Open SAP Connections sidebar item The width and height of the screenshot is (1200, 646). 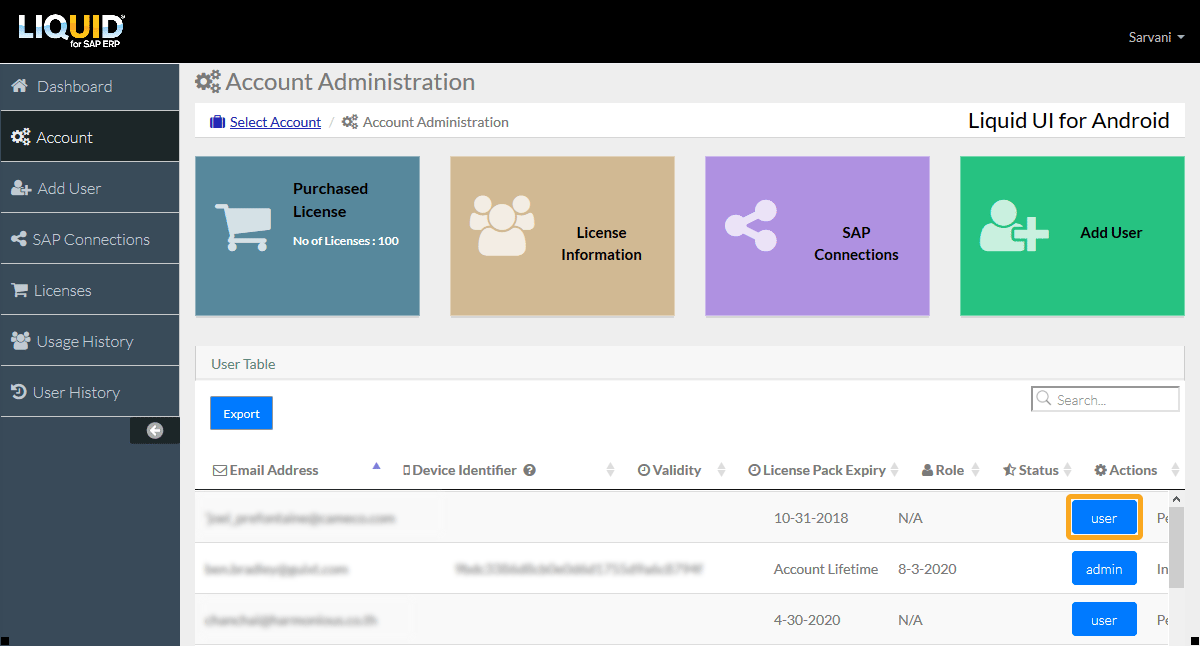(x=90, y=239)
